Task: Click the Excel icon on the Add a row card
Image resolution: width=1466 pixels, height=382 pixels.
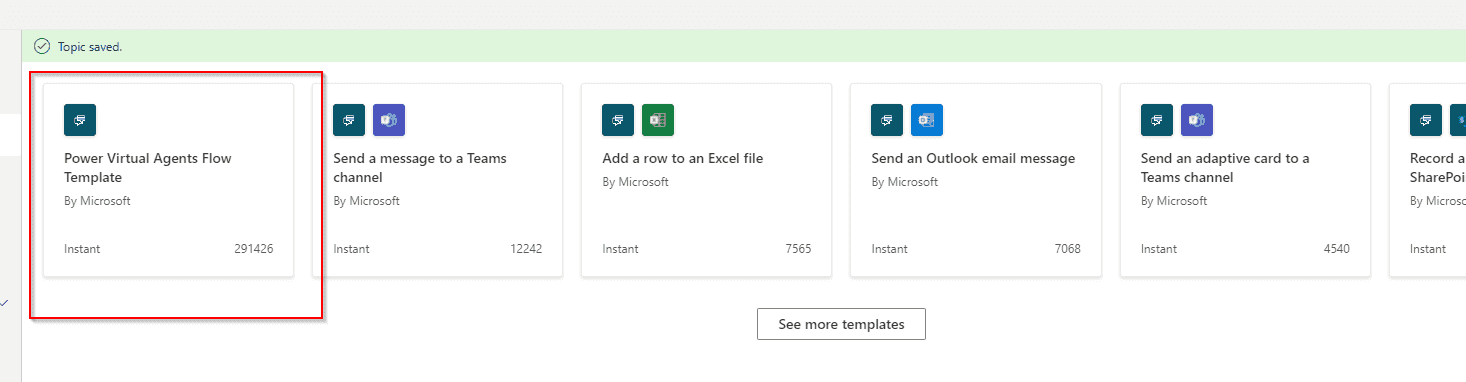Action: click(658, 119)
